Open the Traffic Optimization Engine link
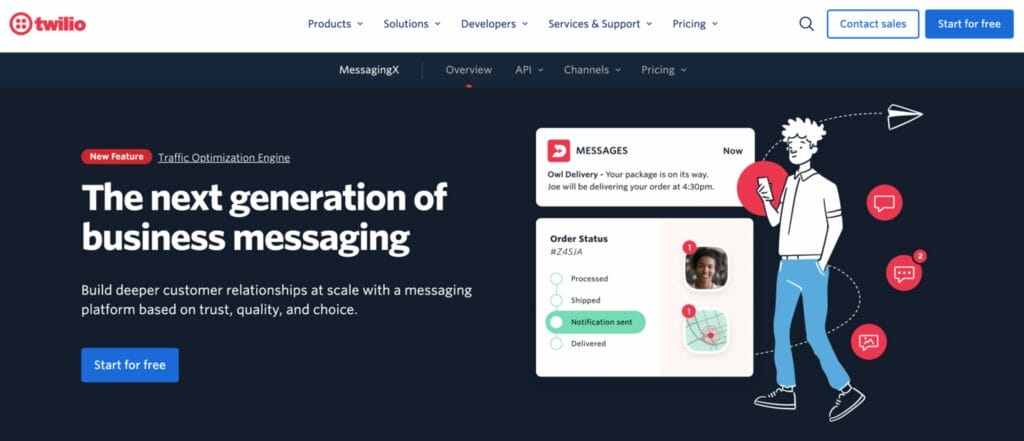This screenshot has width=1024, height=441. click(x=224, y=157)
